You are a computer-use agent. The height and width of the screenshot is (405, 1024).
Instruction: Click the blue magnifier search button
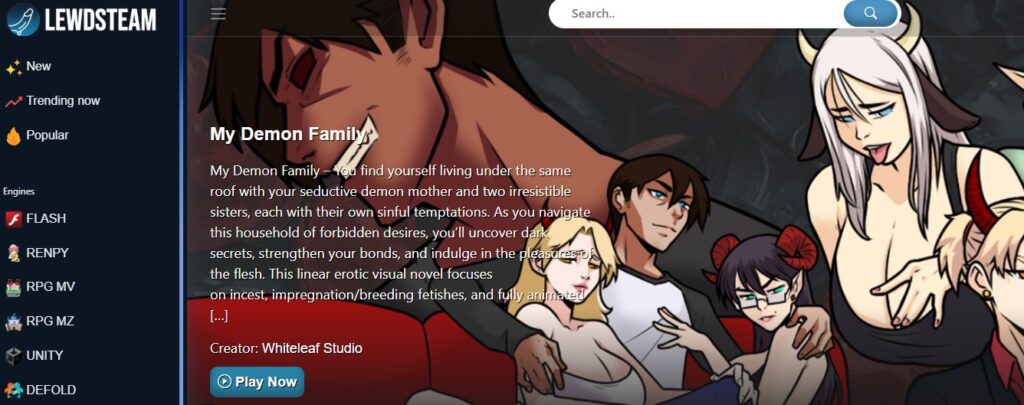(x=871, y=13)
